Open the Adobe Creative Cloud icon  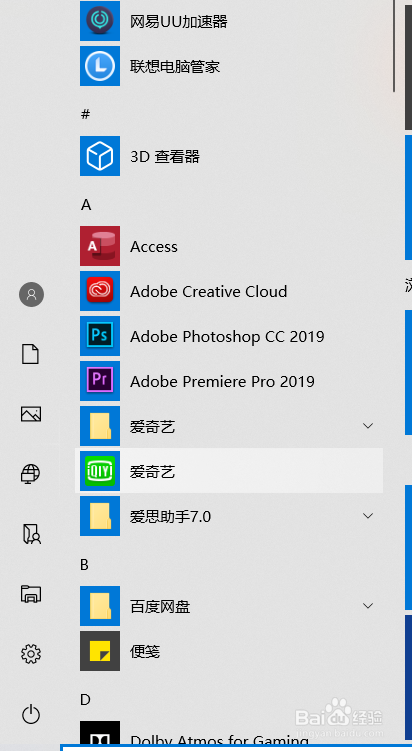(x=100, y=291)
